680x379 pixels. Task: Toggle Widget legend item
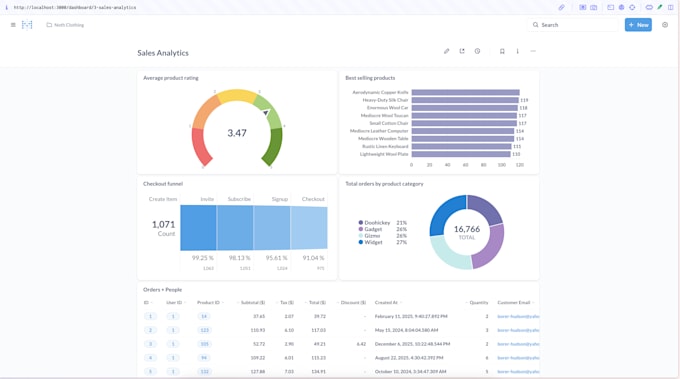click(370, 242)
